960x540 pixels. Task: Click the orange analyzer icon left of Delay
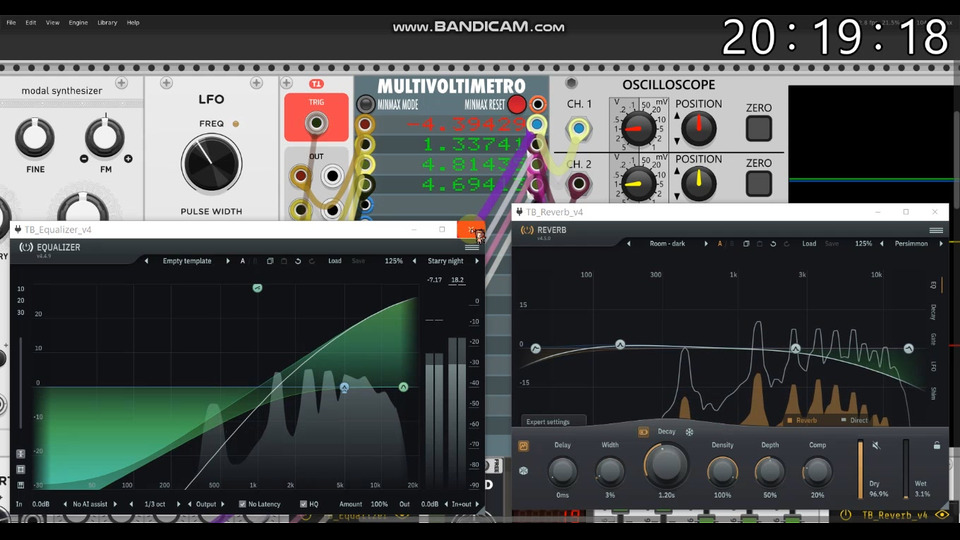point(523,446)
